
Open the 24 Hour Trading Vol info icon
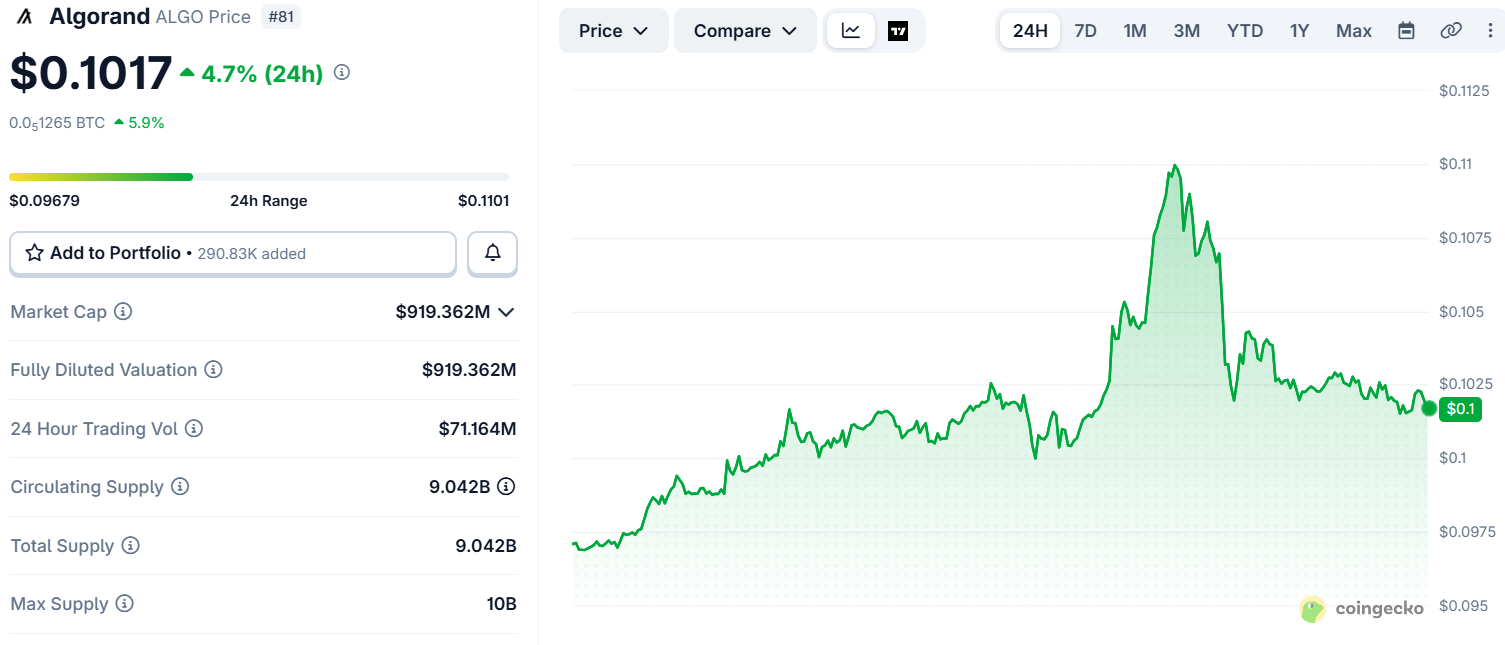click(194, 429)
